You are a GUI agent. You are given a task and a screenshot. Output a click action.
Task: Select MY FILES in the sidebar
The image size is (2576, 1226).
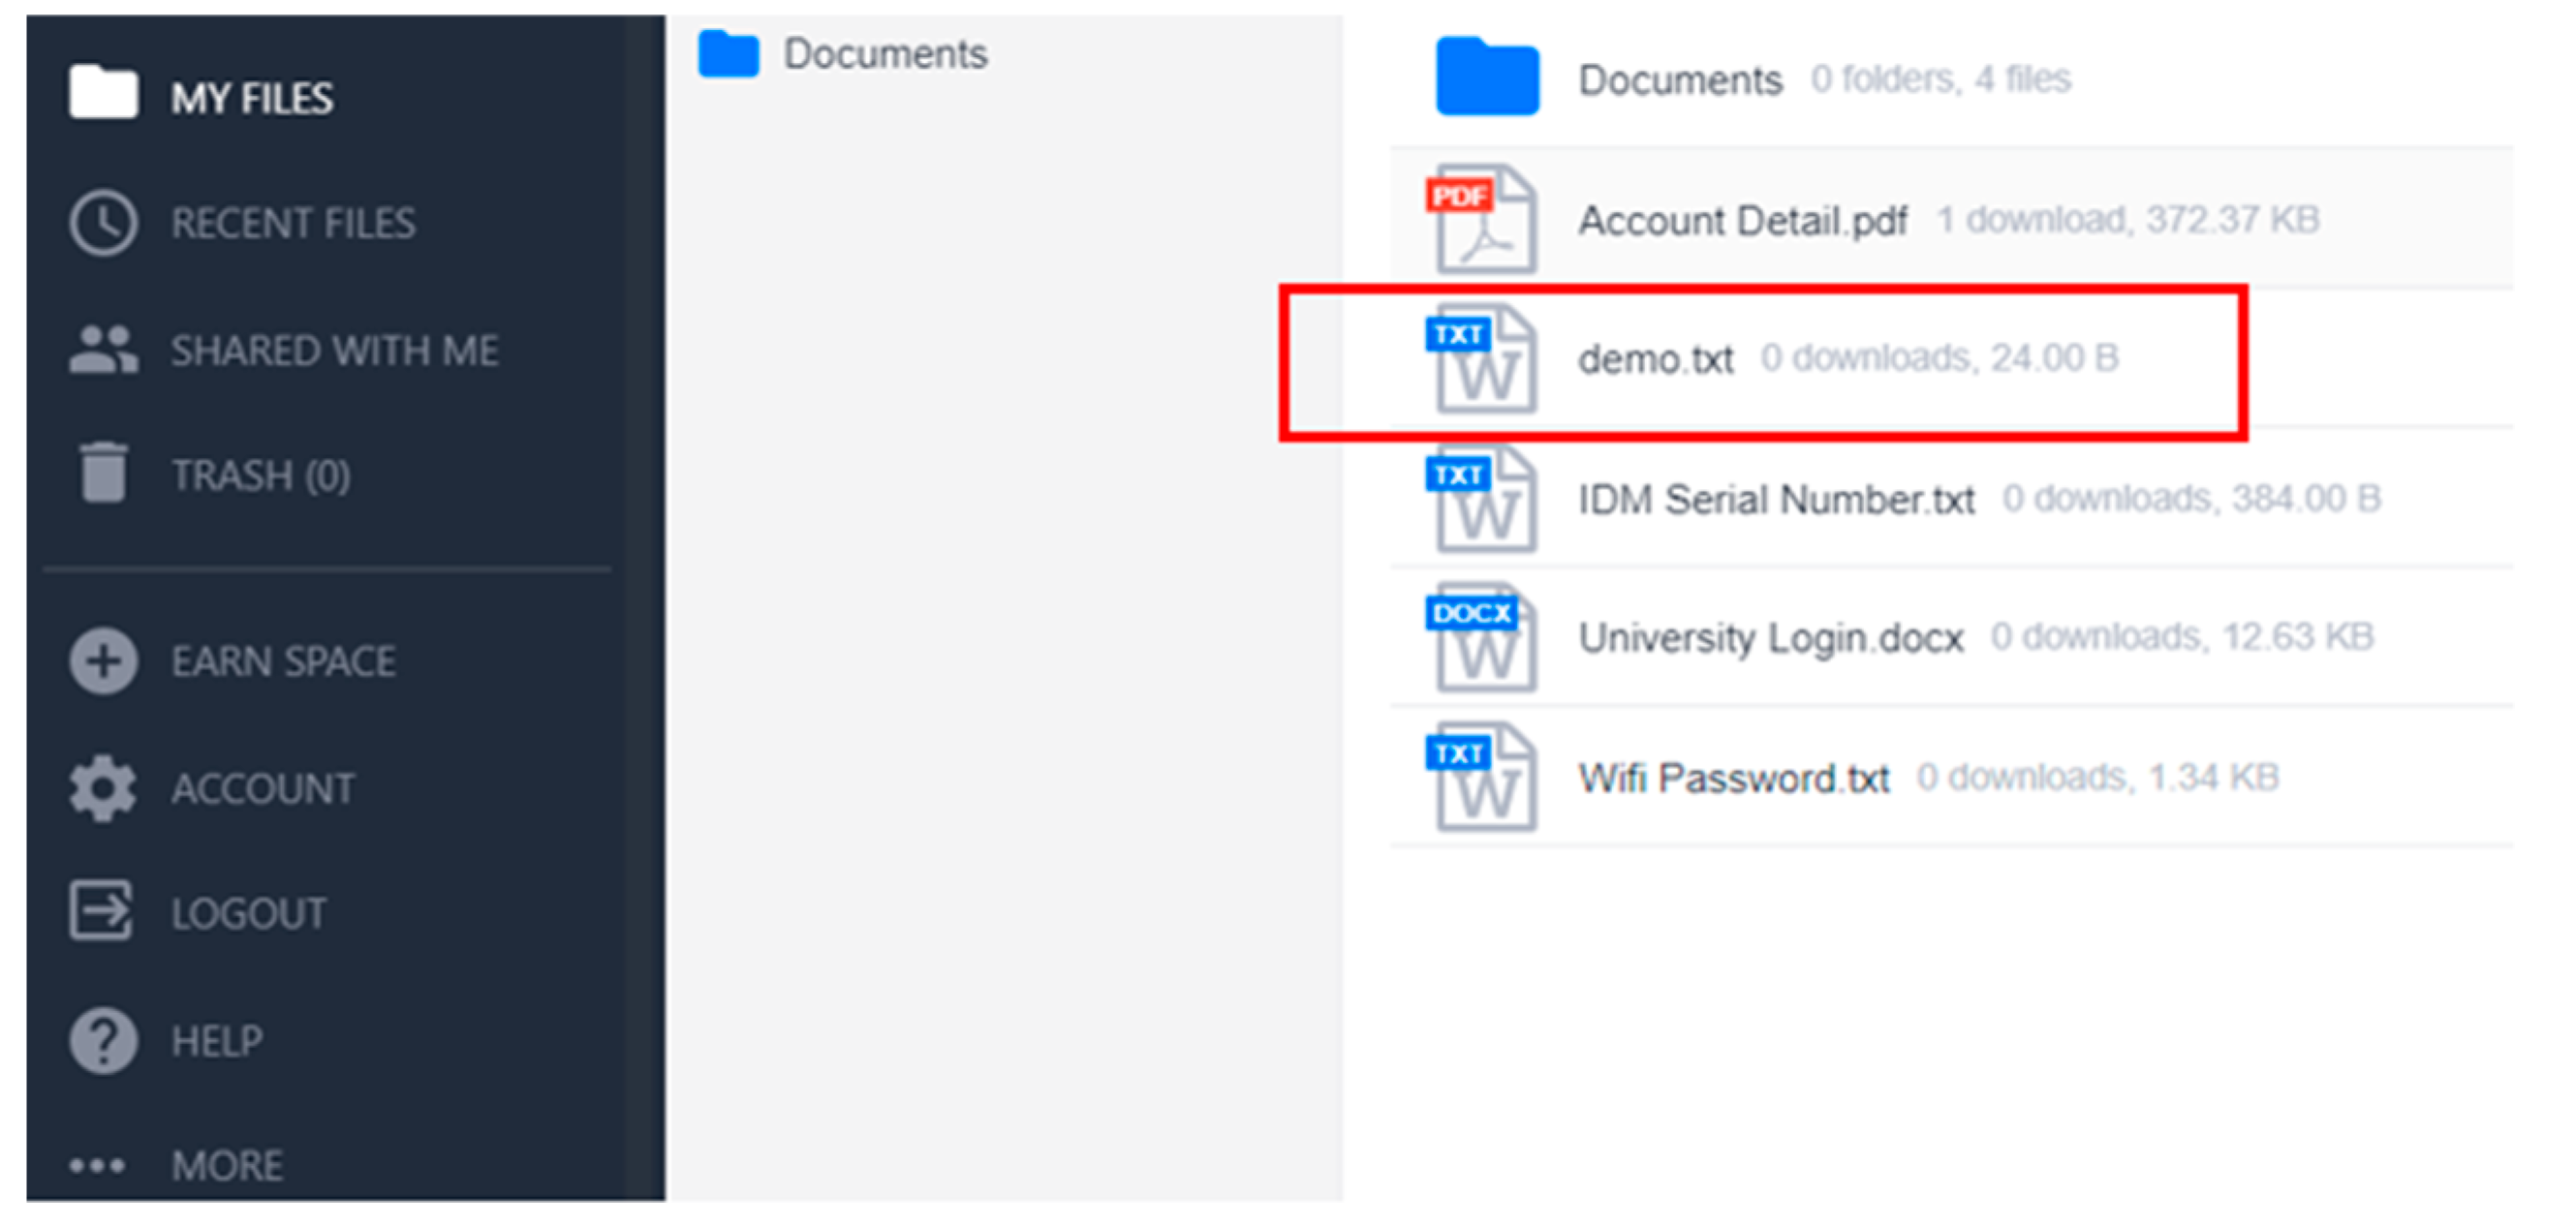click(252, 98)
